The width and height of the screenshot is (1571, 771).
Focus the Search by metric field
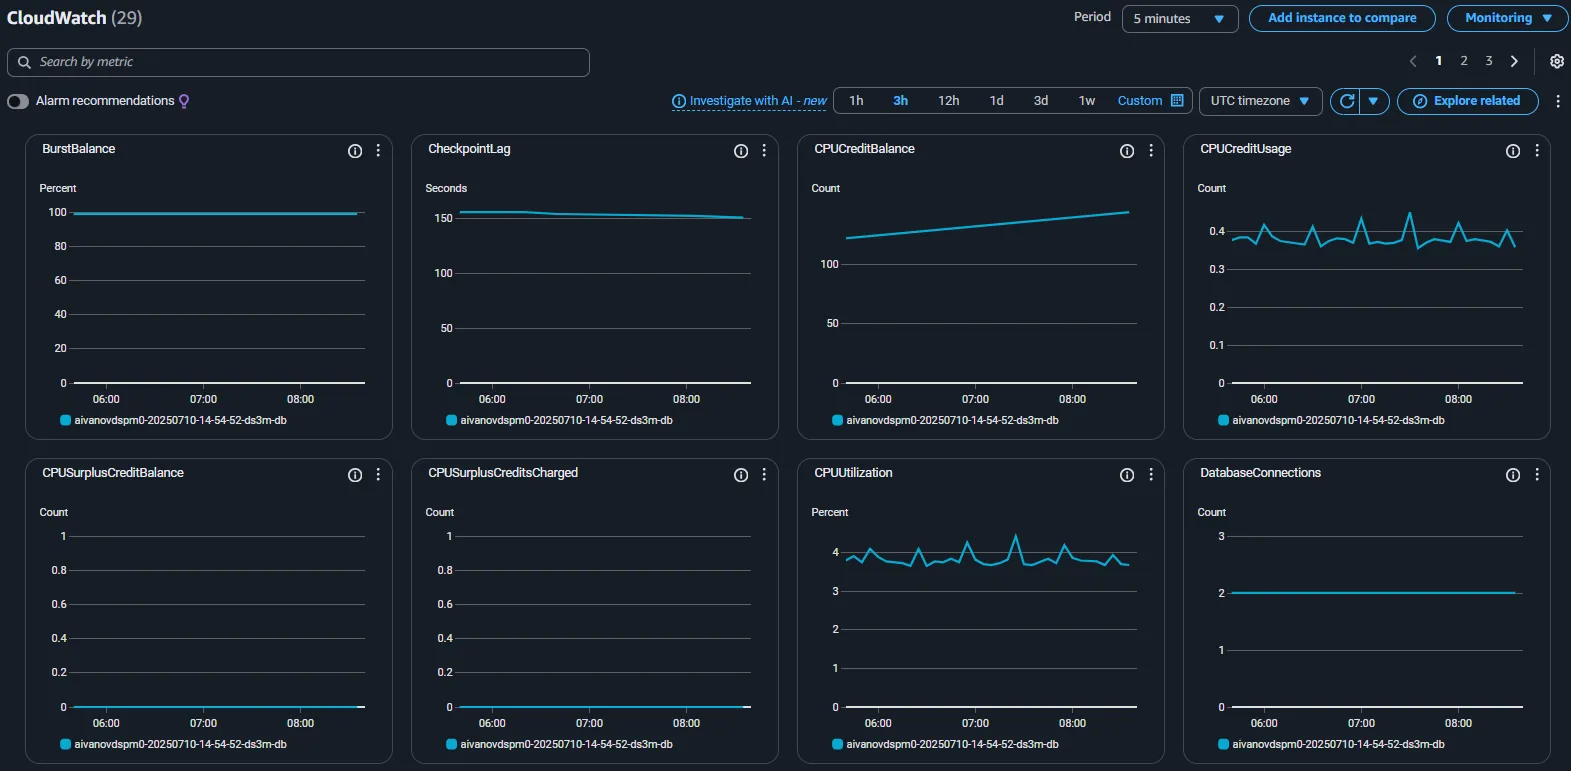298,62
